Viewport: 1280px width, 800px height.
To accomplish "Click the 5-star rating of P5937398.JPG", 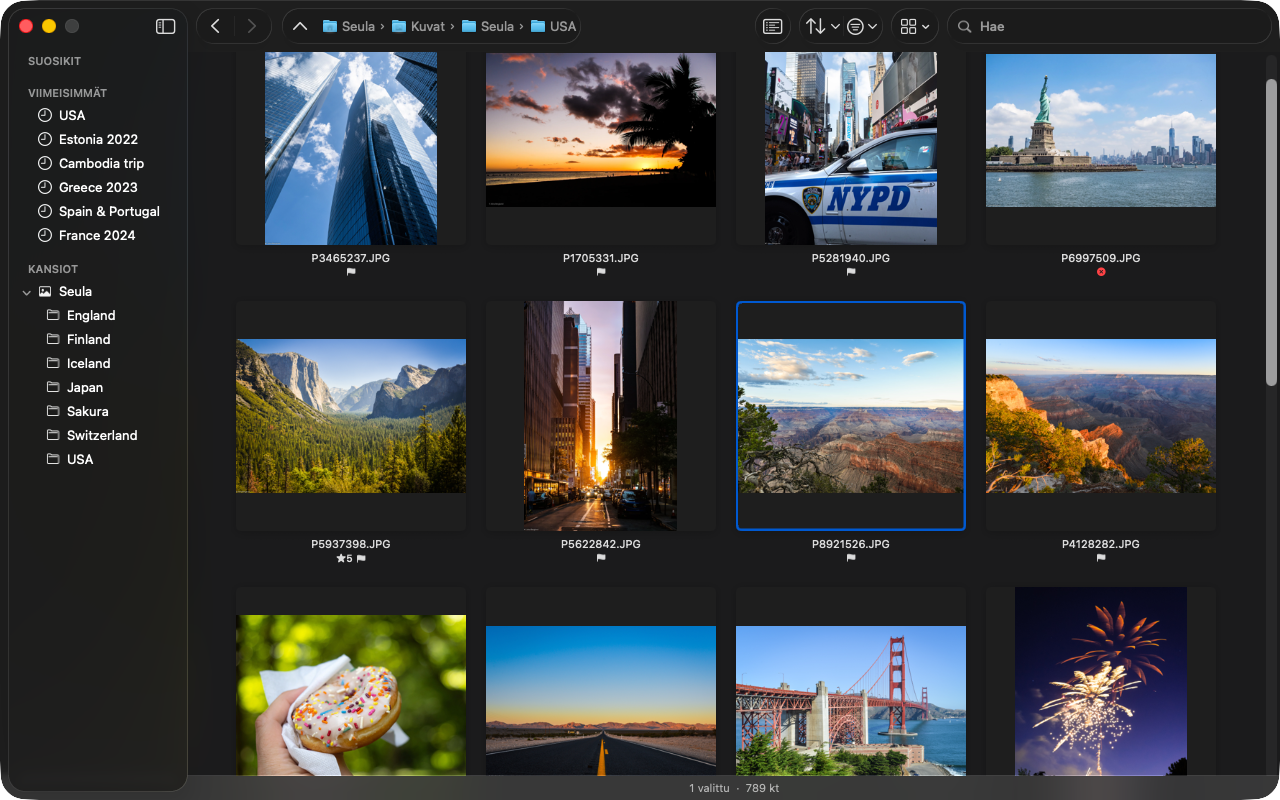I will coord(344,558).
